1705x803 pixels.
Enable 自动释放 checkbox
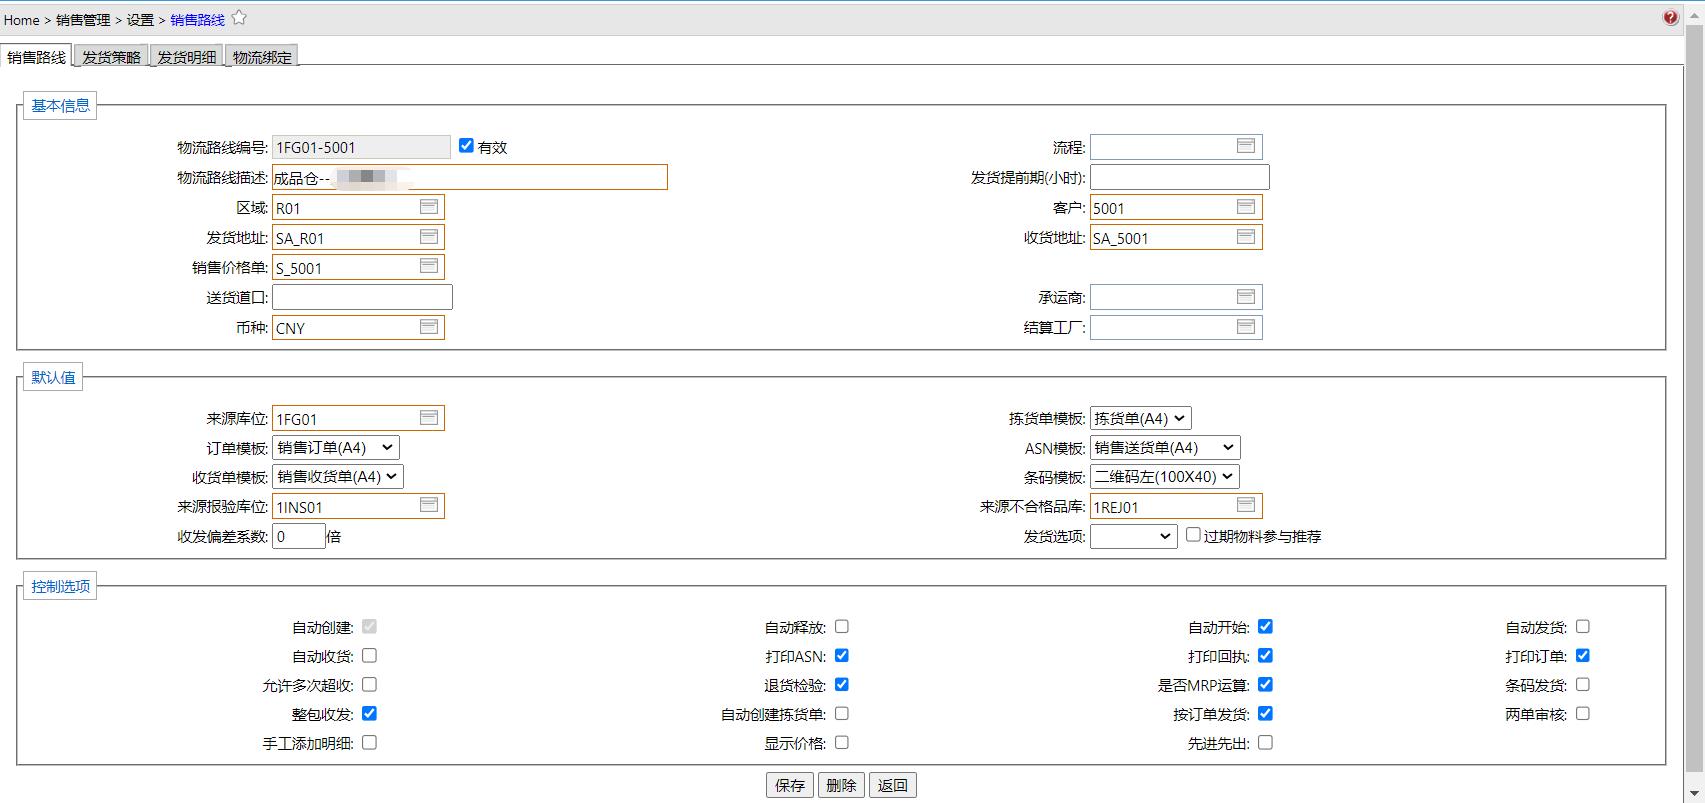pyautogui.click(x=842, y=626)
